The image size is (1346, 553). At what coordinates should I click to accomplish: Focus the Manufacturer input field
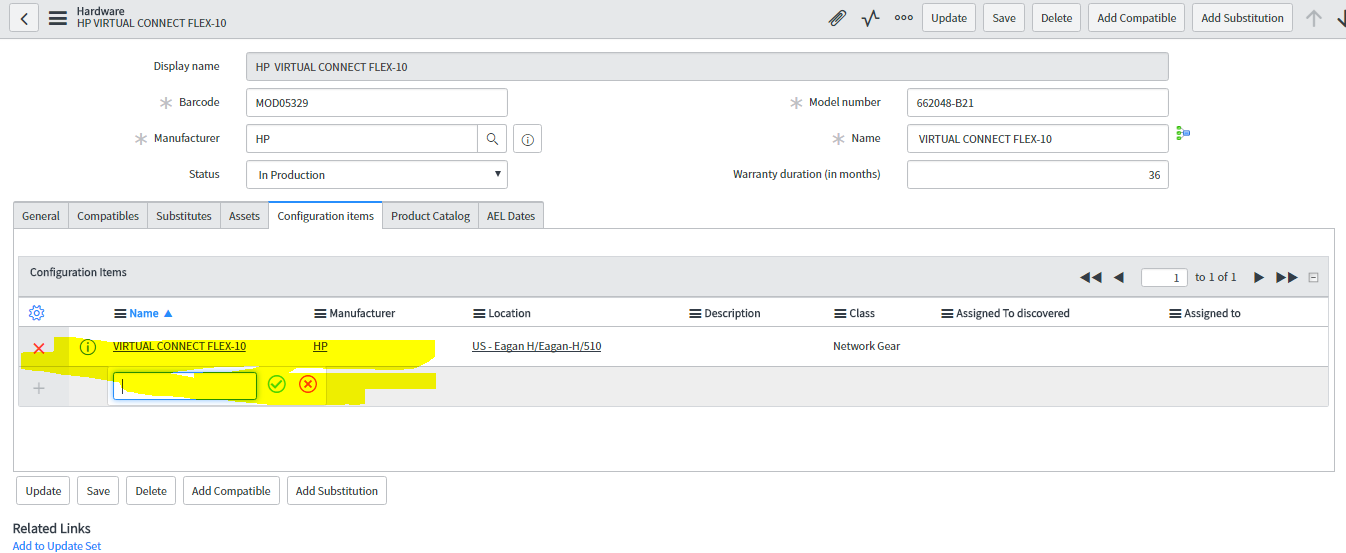(362, 139)
